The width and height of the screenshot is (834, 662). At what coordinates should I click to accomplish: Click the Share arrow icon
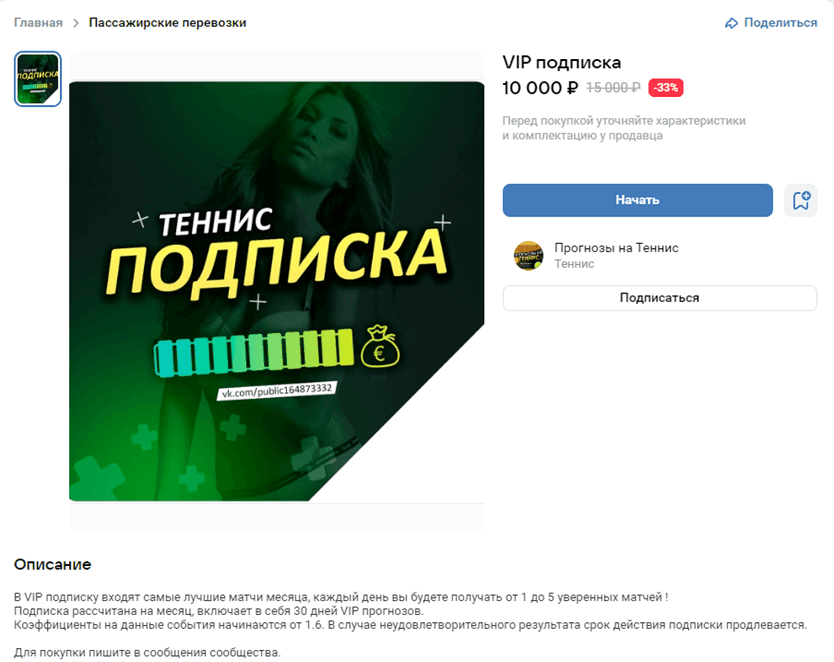[732, 23]
